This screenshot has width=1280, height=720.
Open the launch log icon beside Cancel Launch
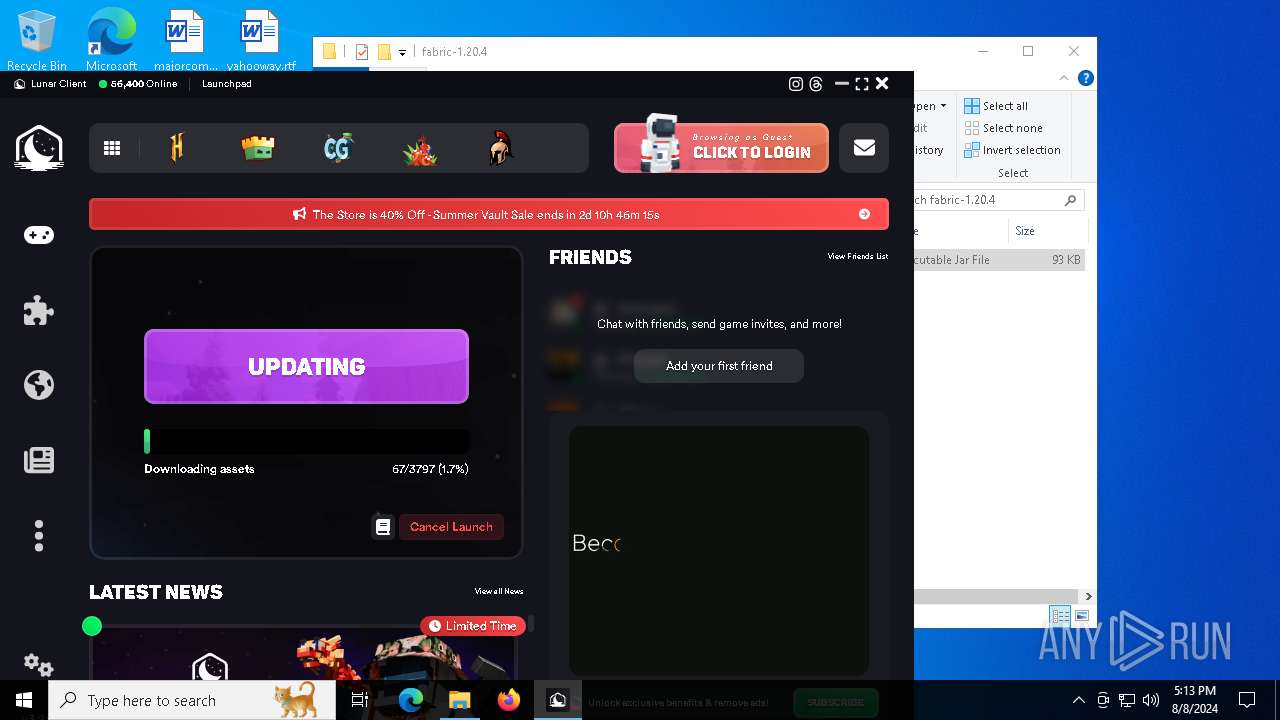(x=383, y=526)
